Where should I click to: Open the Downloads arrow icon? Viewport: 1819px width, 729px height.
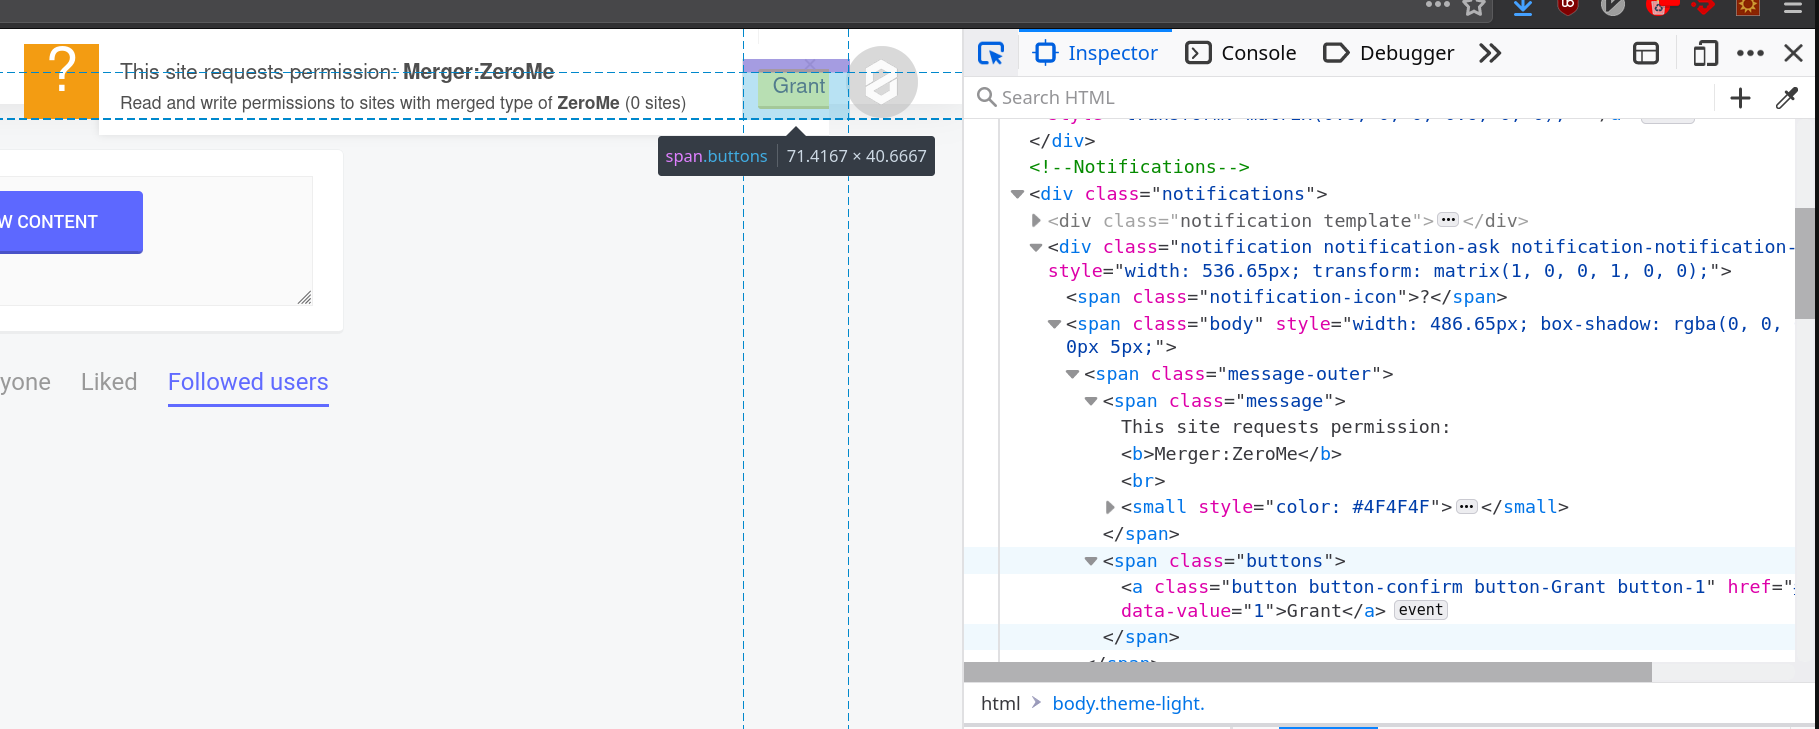[x=1523, y=8]
